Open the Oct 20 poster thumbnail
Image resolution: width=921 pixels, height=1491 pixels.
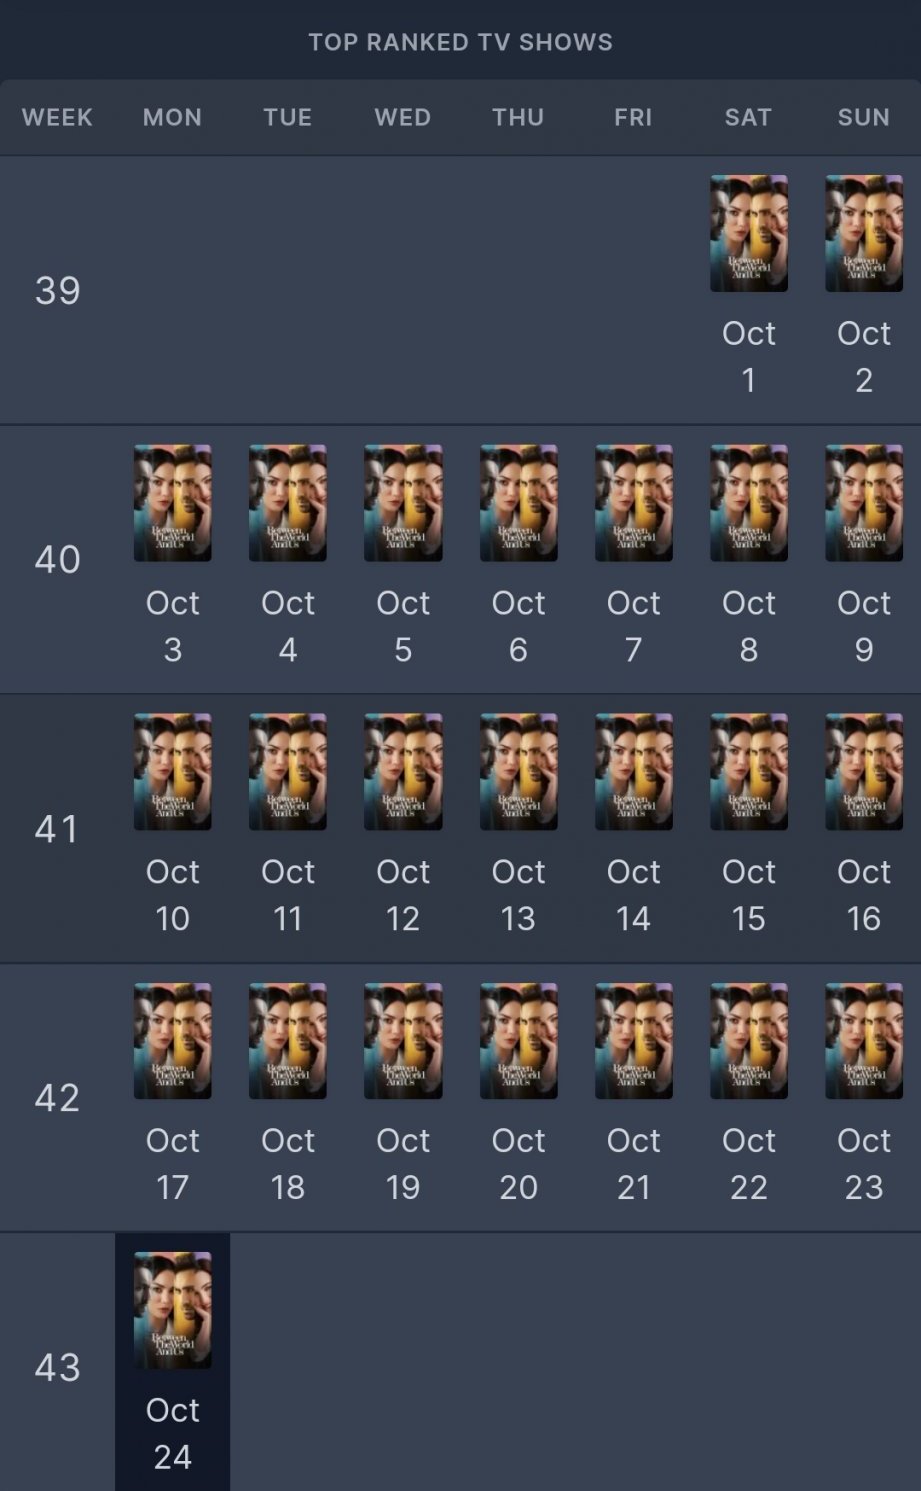[518, 1041]
